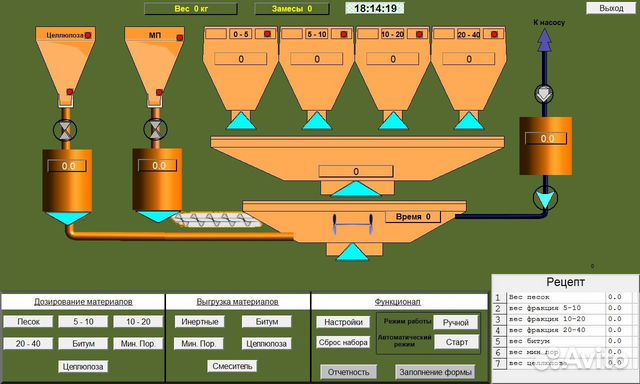
Task: Open Дозирование материалов panel header
Action: point(83,302)
